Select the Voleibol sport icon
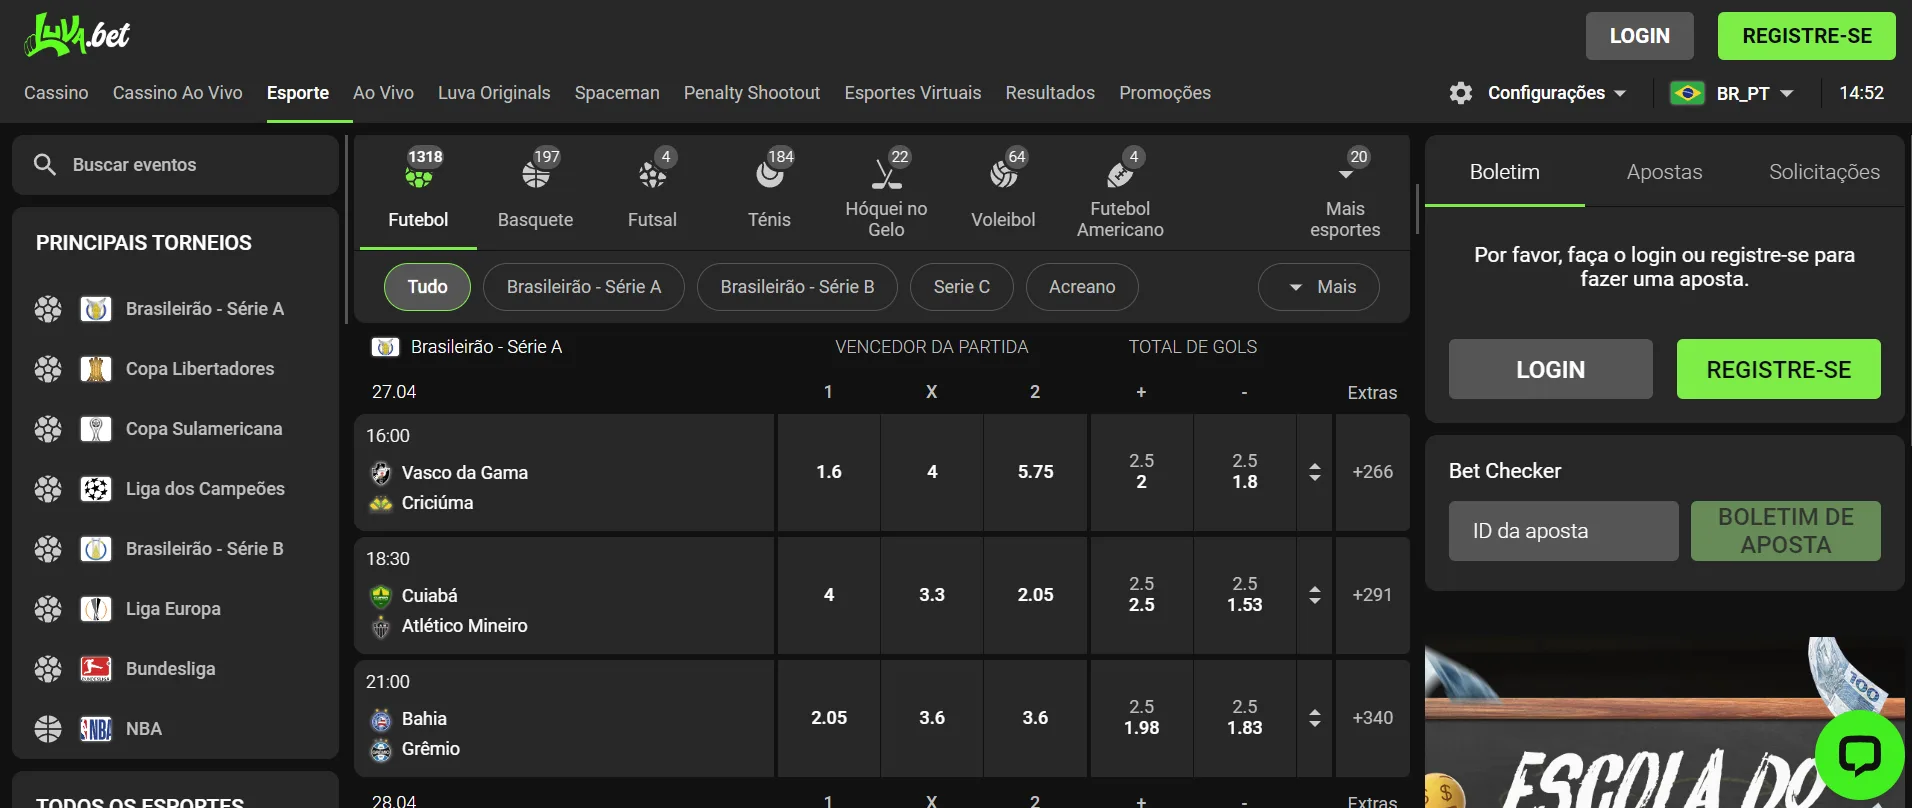Image resolution: width=1912 pixels, height=808 pixels. pyautogui.click(x=1003, y=175)
